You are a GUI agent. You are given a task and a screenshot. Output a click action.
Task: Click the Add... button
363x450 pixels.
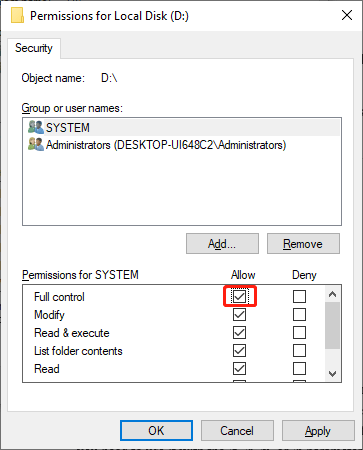click(222, 244)
